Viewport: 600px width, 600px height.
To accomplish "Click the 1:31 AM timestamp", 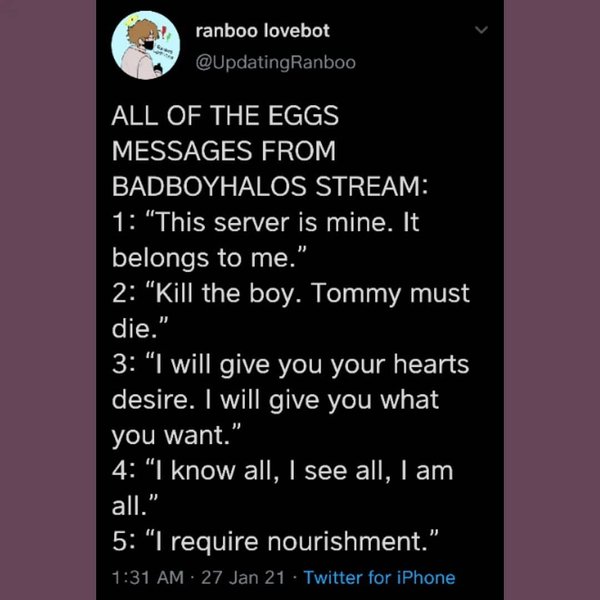I will tap(146, 577).
